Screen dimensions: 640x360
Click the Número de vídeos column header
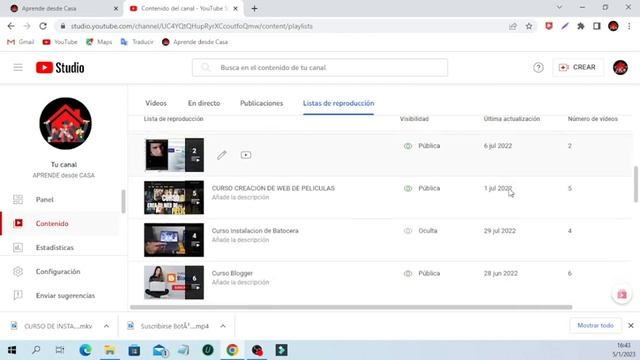point(593,119)
